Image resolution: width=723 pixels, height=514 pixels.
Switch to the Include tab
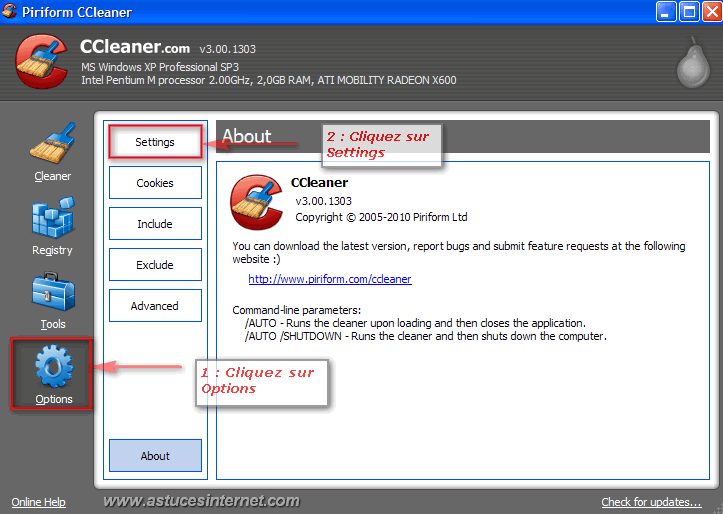coord(155,224)
